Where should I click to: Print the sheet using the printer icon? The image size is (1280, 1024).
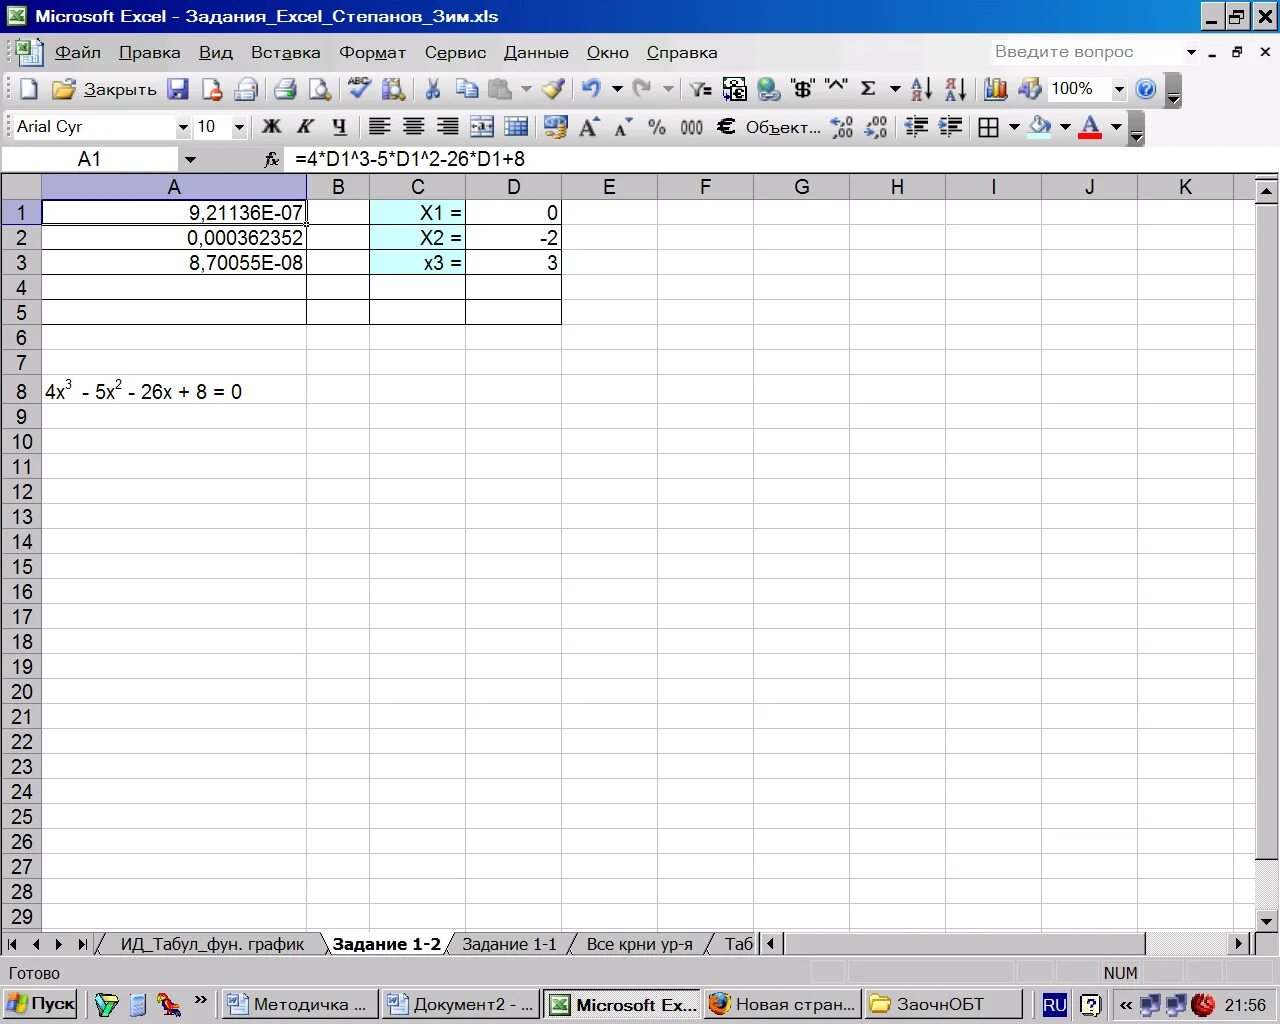click(285, 89)
